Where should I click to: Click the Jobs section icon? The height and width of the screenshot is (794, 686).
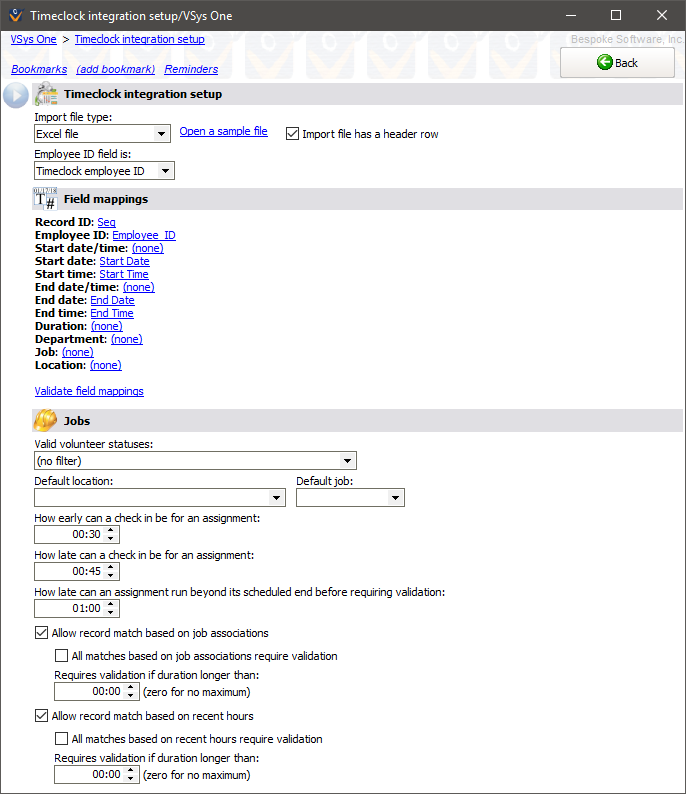pos(46,421)
